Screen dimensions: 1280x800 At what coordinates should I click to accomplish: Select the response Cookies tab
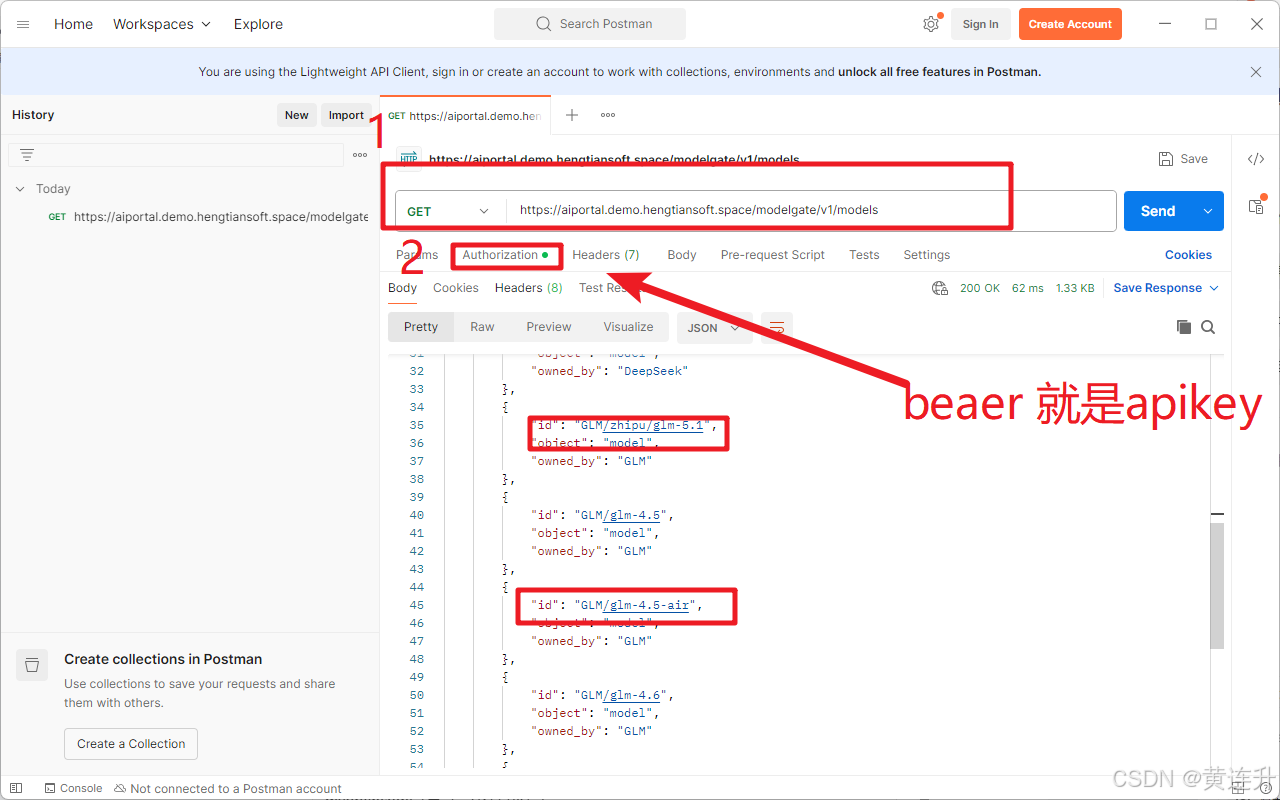(456, 288)
